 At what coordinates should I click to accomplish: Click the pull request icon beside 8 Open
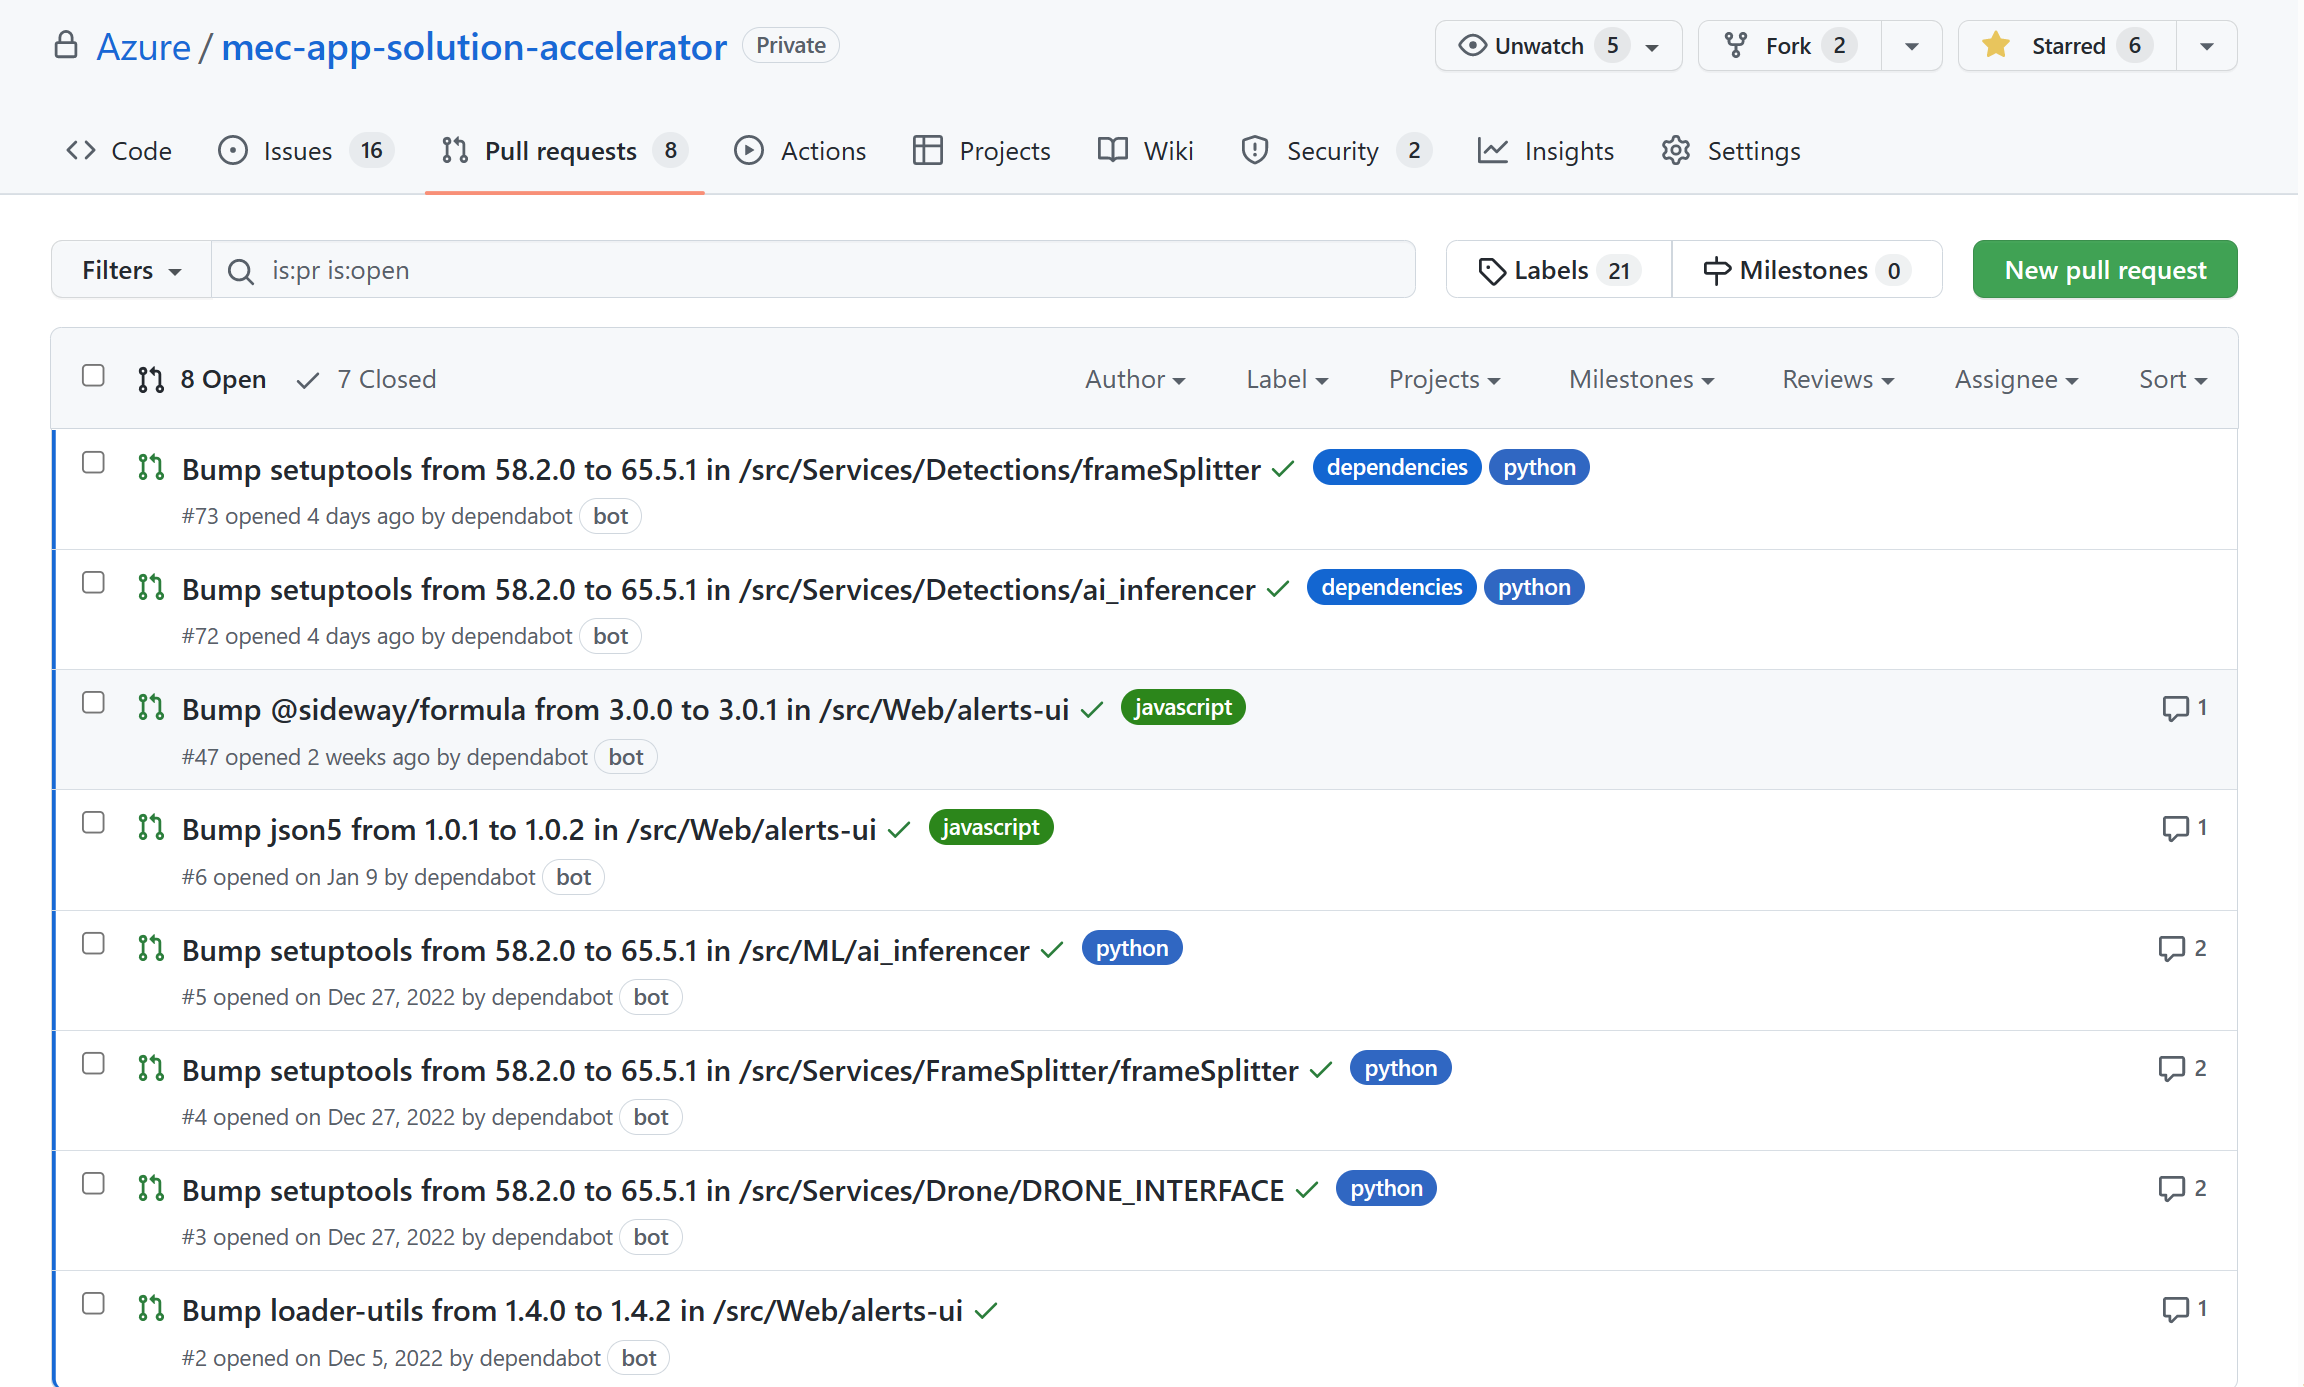(149, 379)
